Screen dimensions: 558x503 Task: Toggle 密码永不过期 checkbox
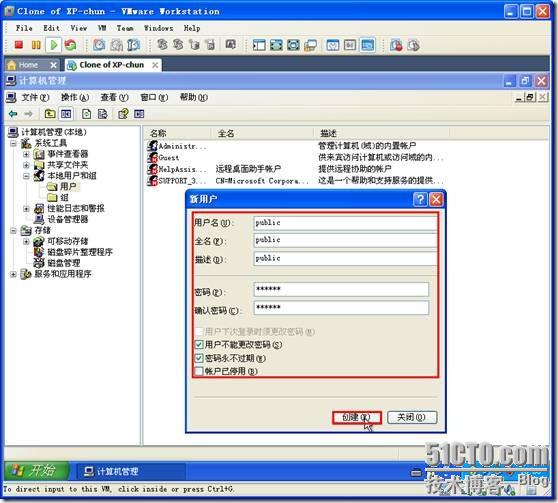(199, 358)
